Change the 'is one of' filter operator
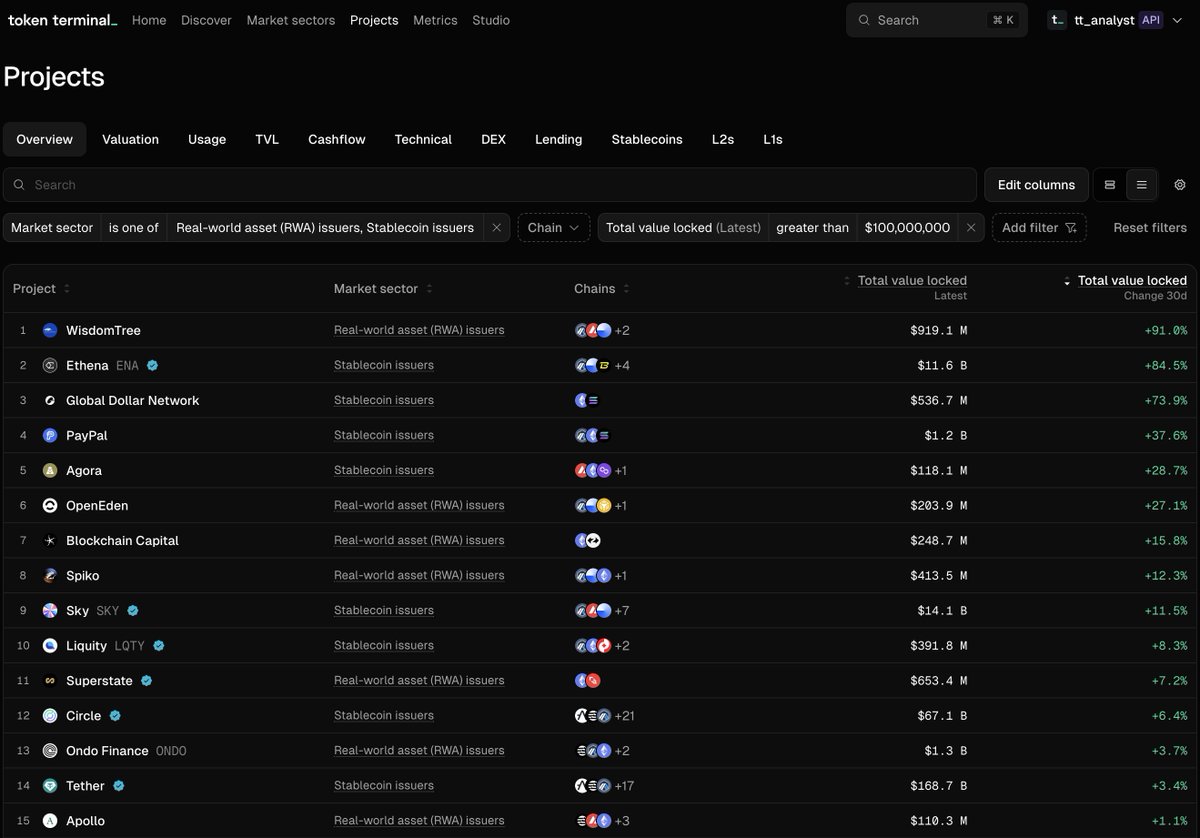 pos(134,228)
